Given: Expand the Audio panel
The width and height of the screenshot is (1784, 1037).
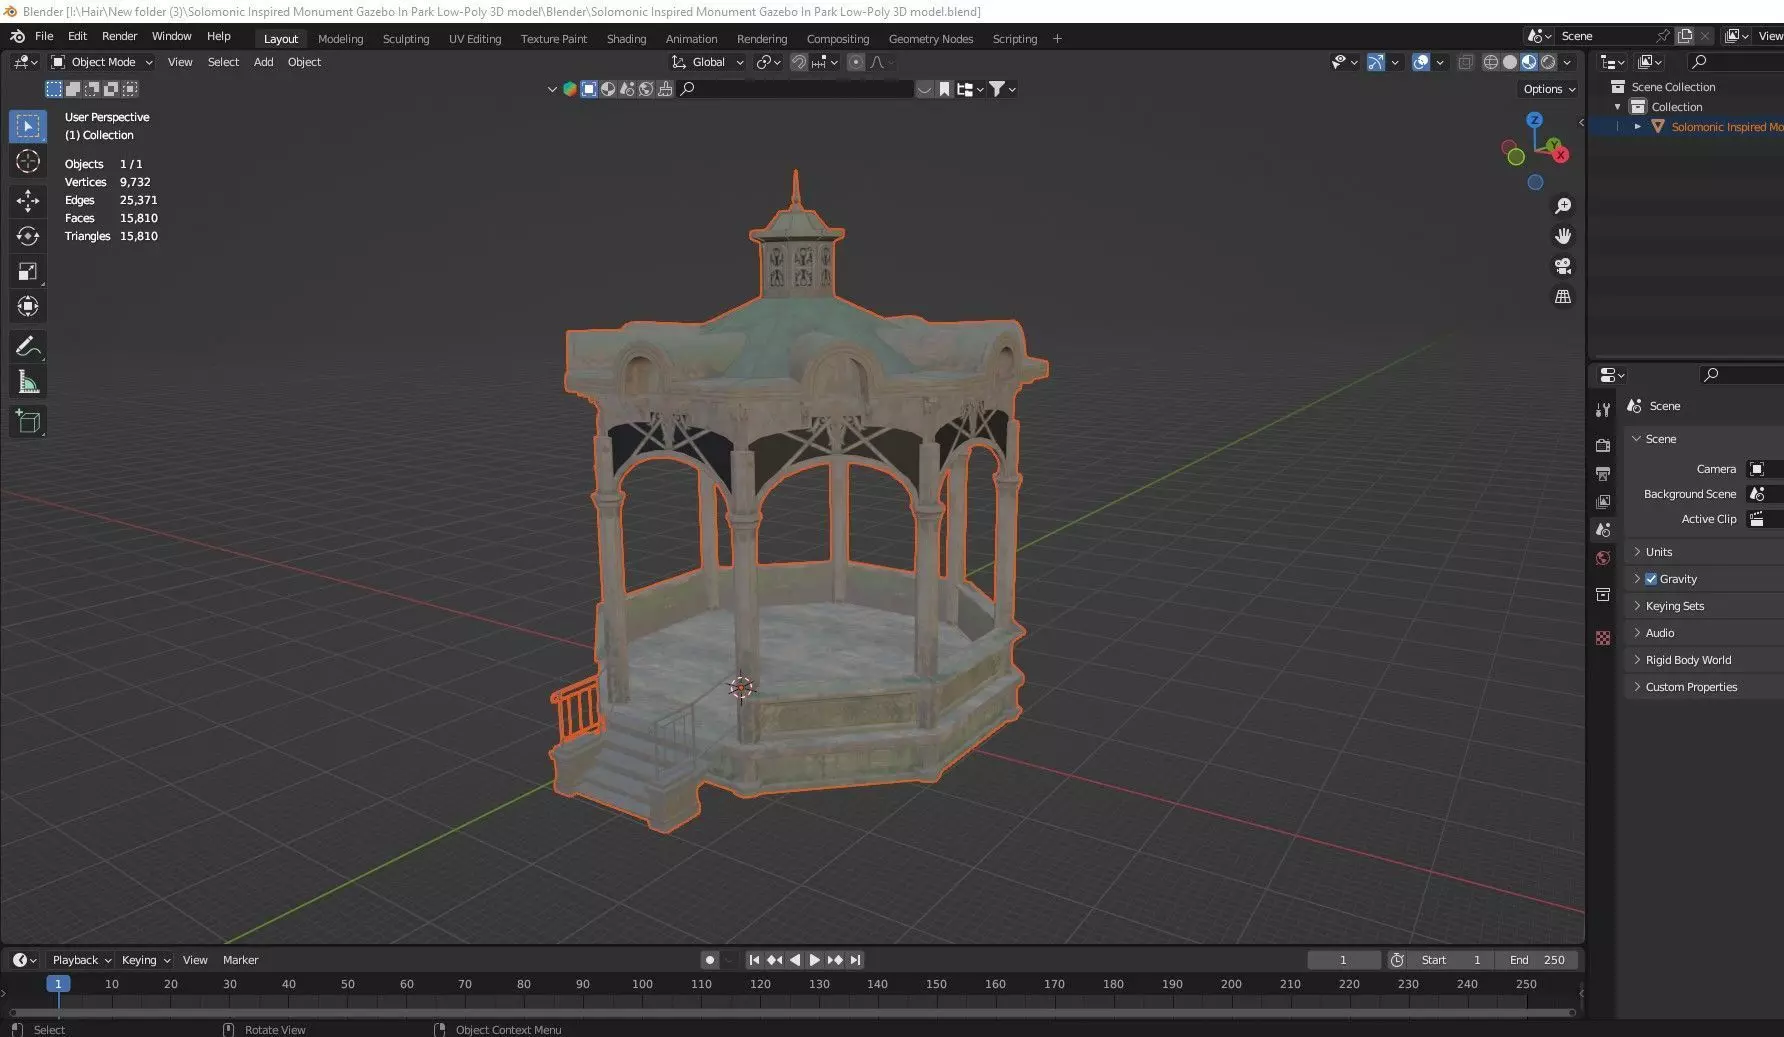Looking at the screenshot, I should point(1705,633).
